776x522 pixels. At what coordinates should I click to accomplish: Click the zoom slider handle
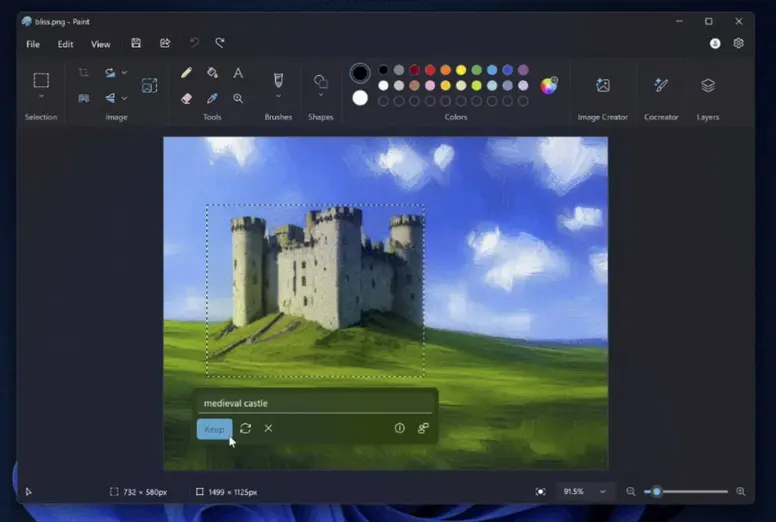coord(657,492)
